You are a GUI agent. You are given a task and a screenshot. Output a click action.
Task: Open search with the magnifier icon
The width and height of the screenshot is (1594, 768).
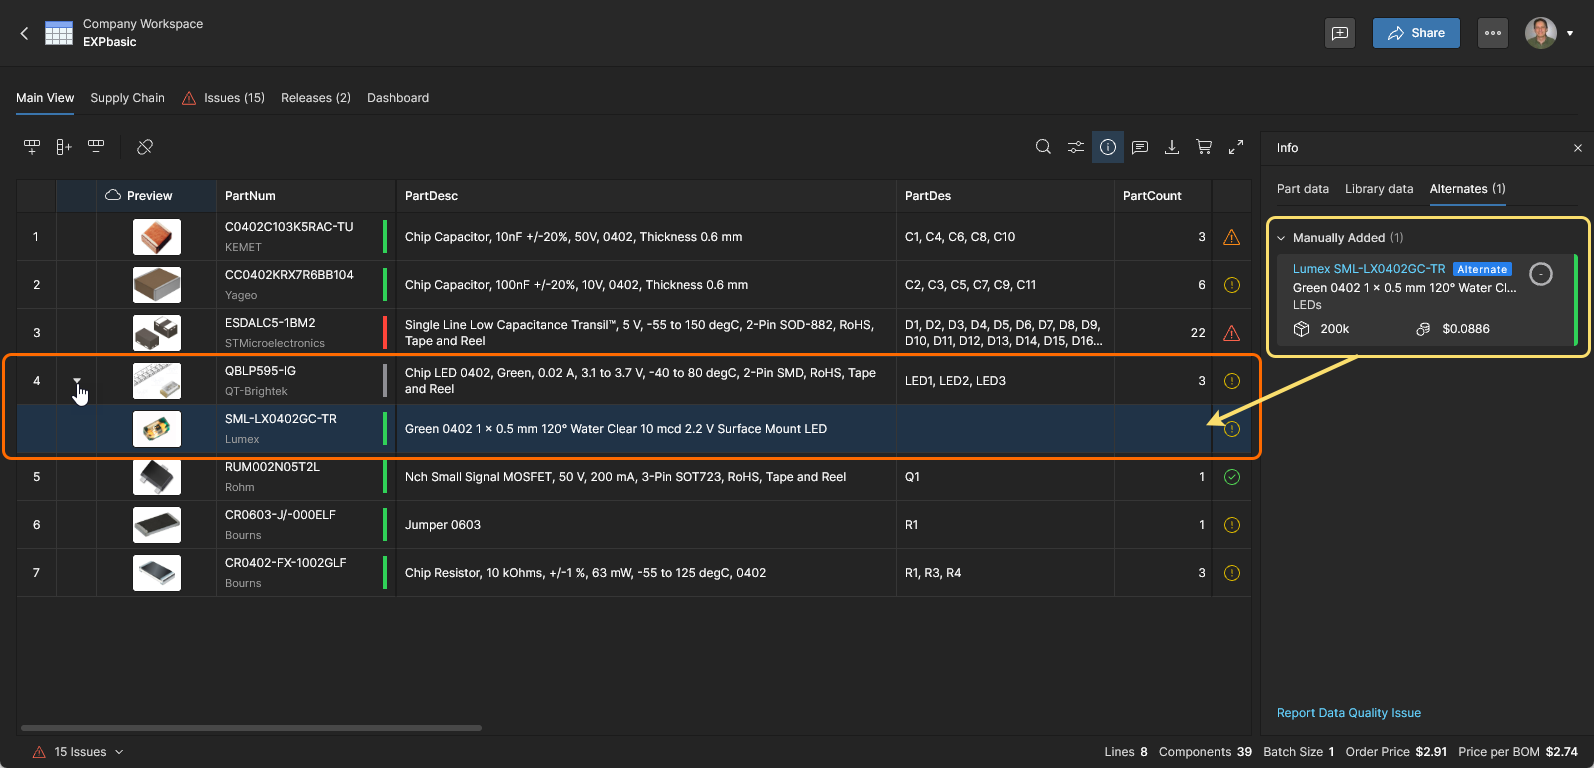point(1043,147)
